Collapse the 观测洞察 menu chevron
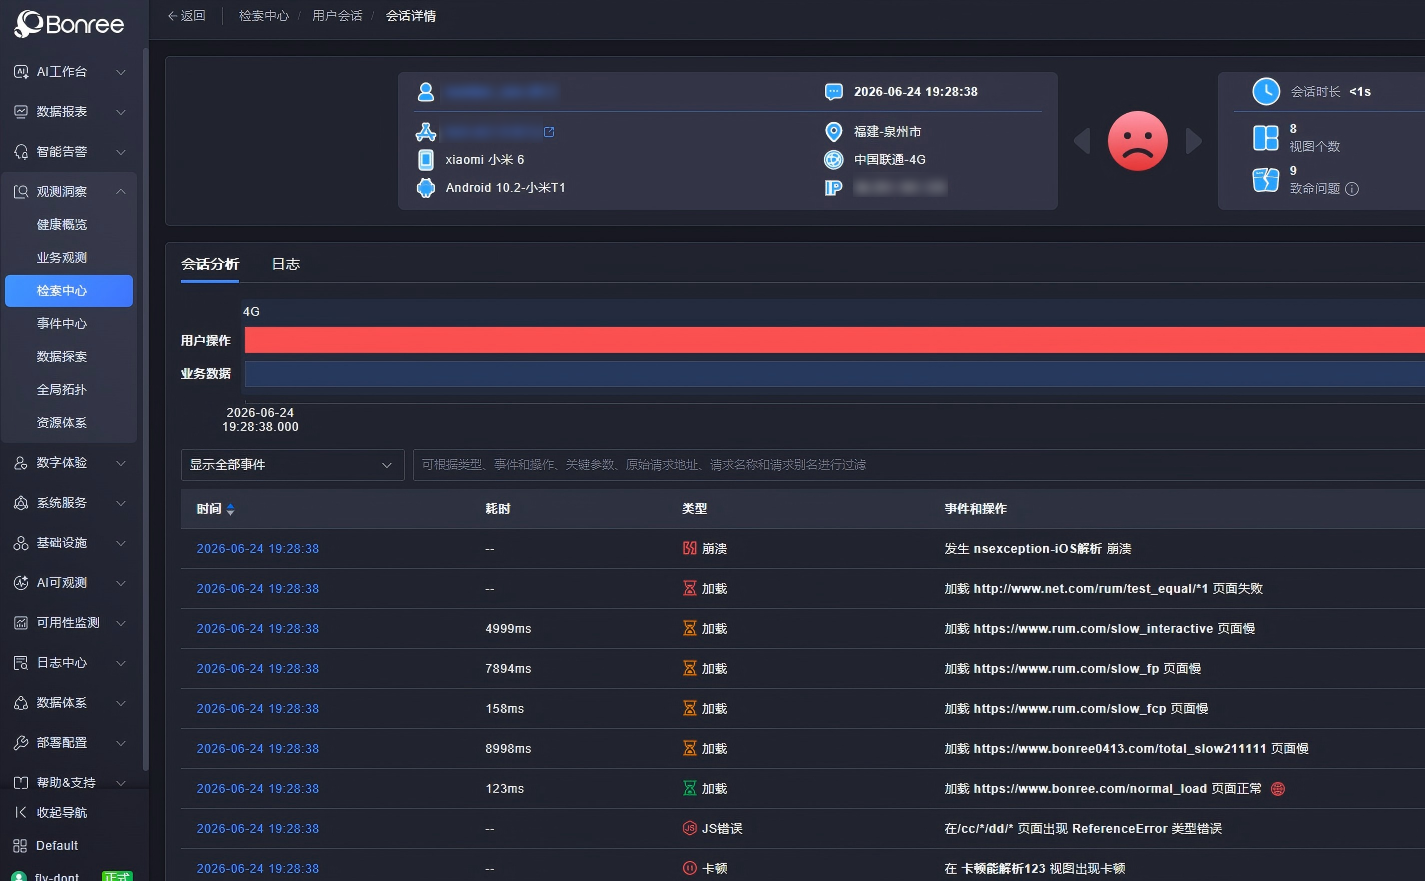The image size is (1425, 881). 121,192
